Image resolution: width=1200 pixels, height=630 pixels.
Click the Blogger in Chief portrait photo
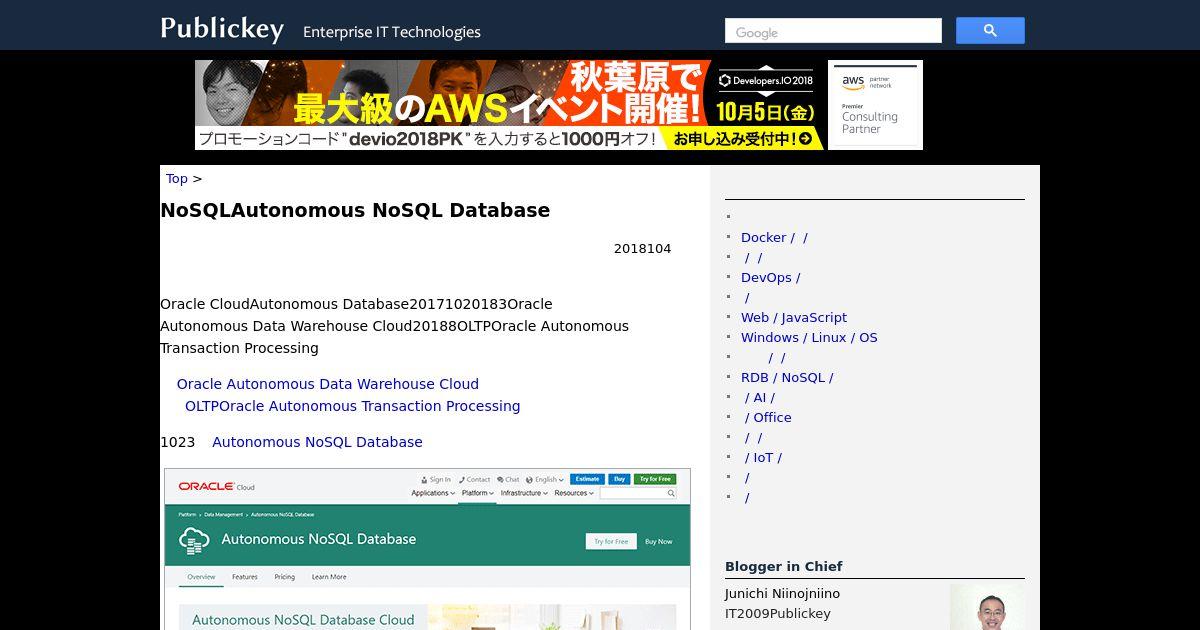click(x=987, y=607)
